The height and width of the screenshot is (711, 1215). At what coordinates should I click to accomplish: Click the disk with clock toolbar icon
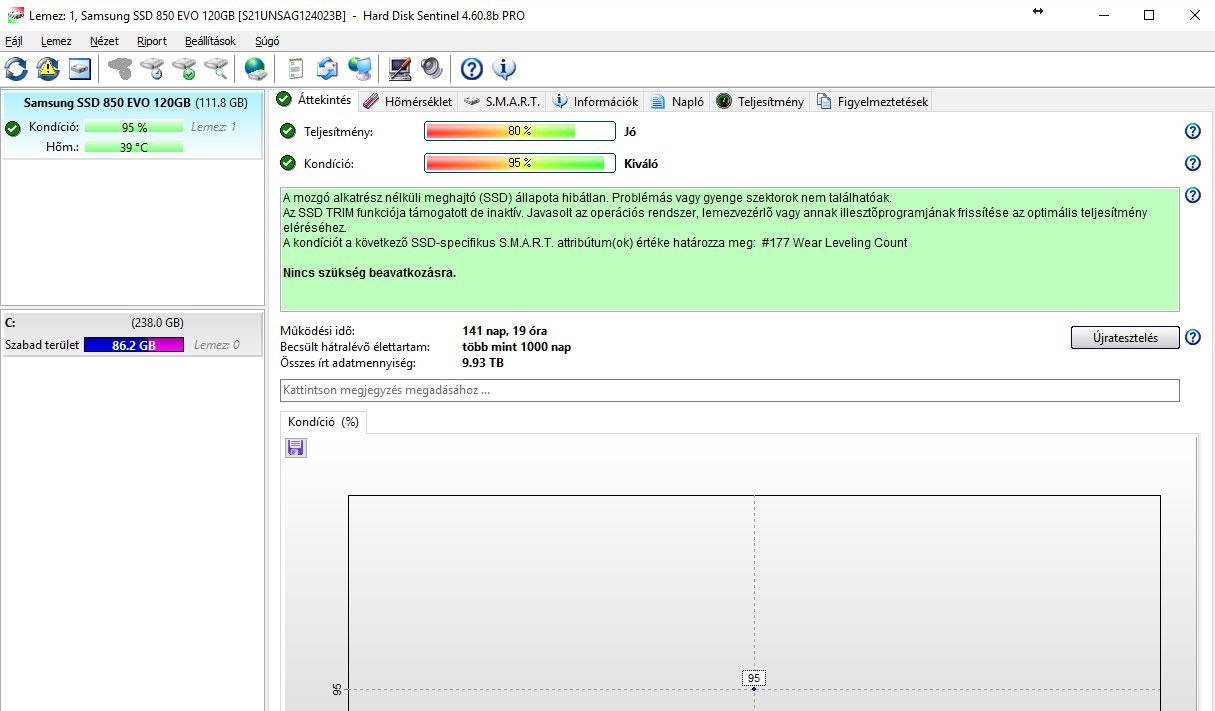152,69
